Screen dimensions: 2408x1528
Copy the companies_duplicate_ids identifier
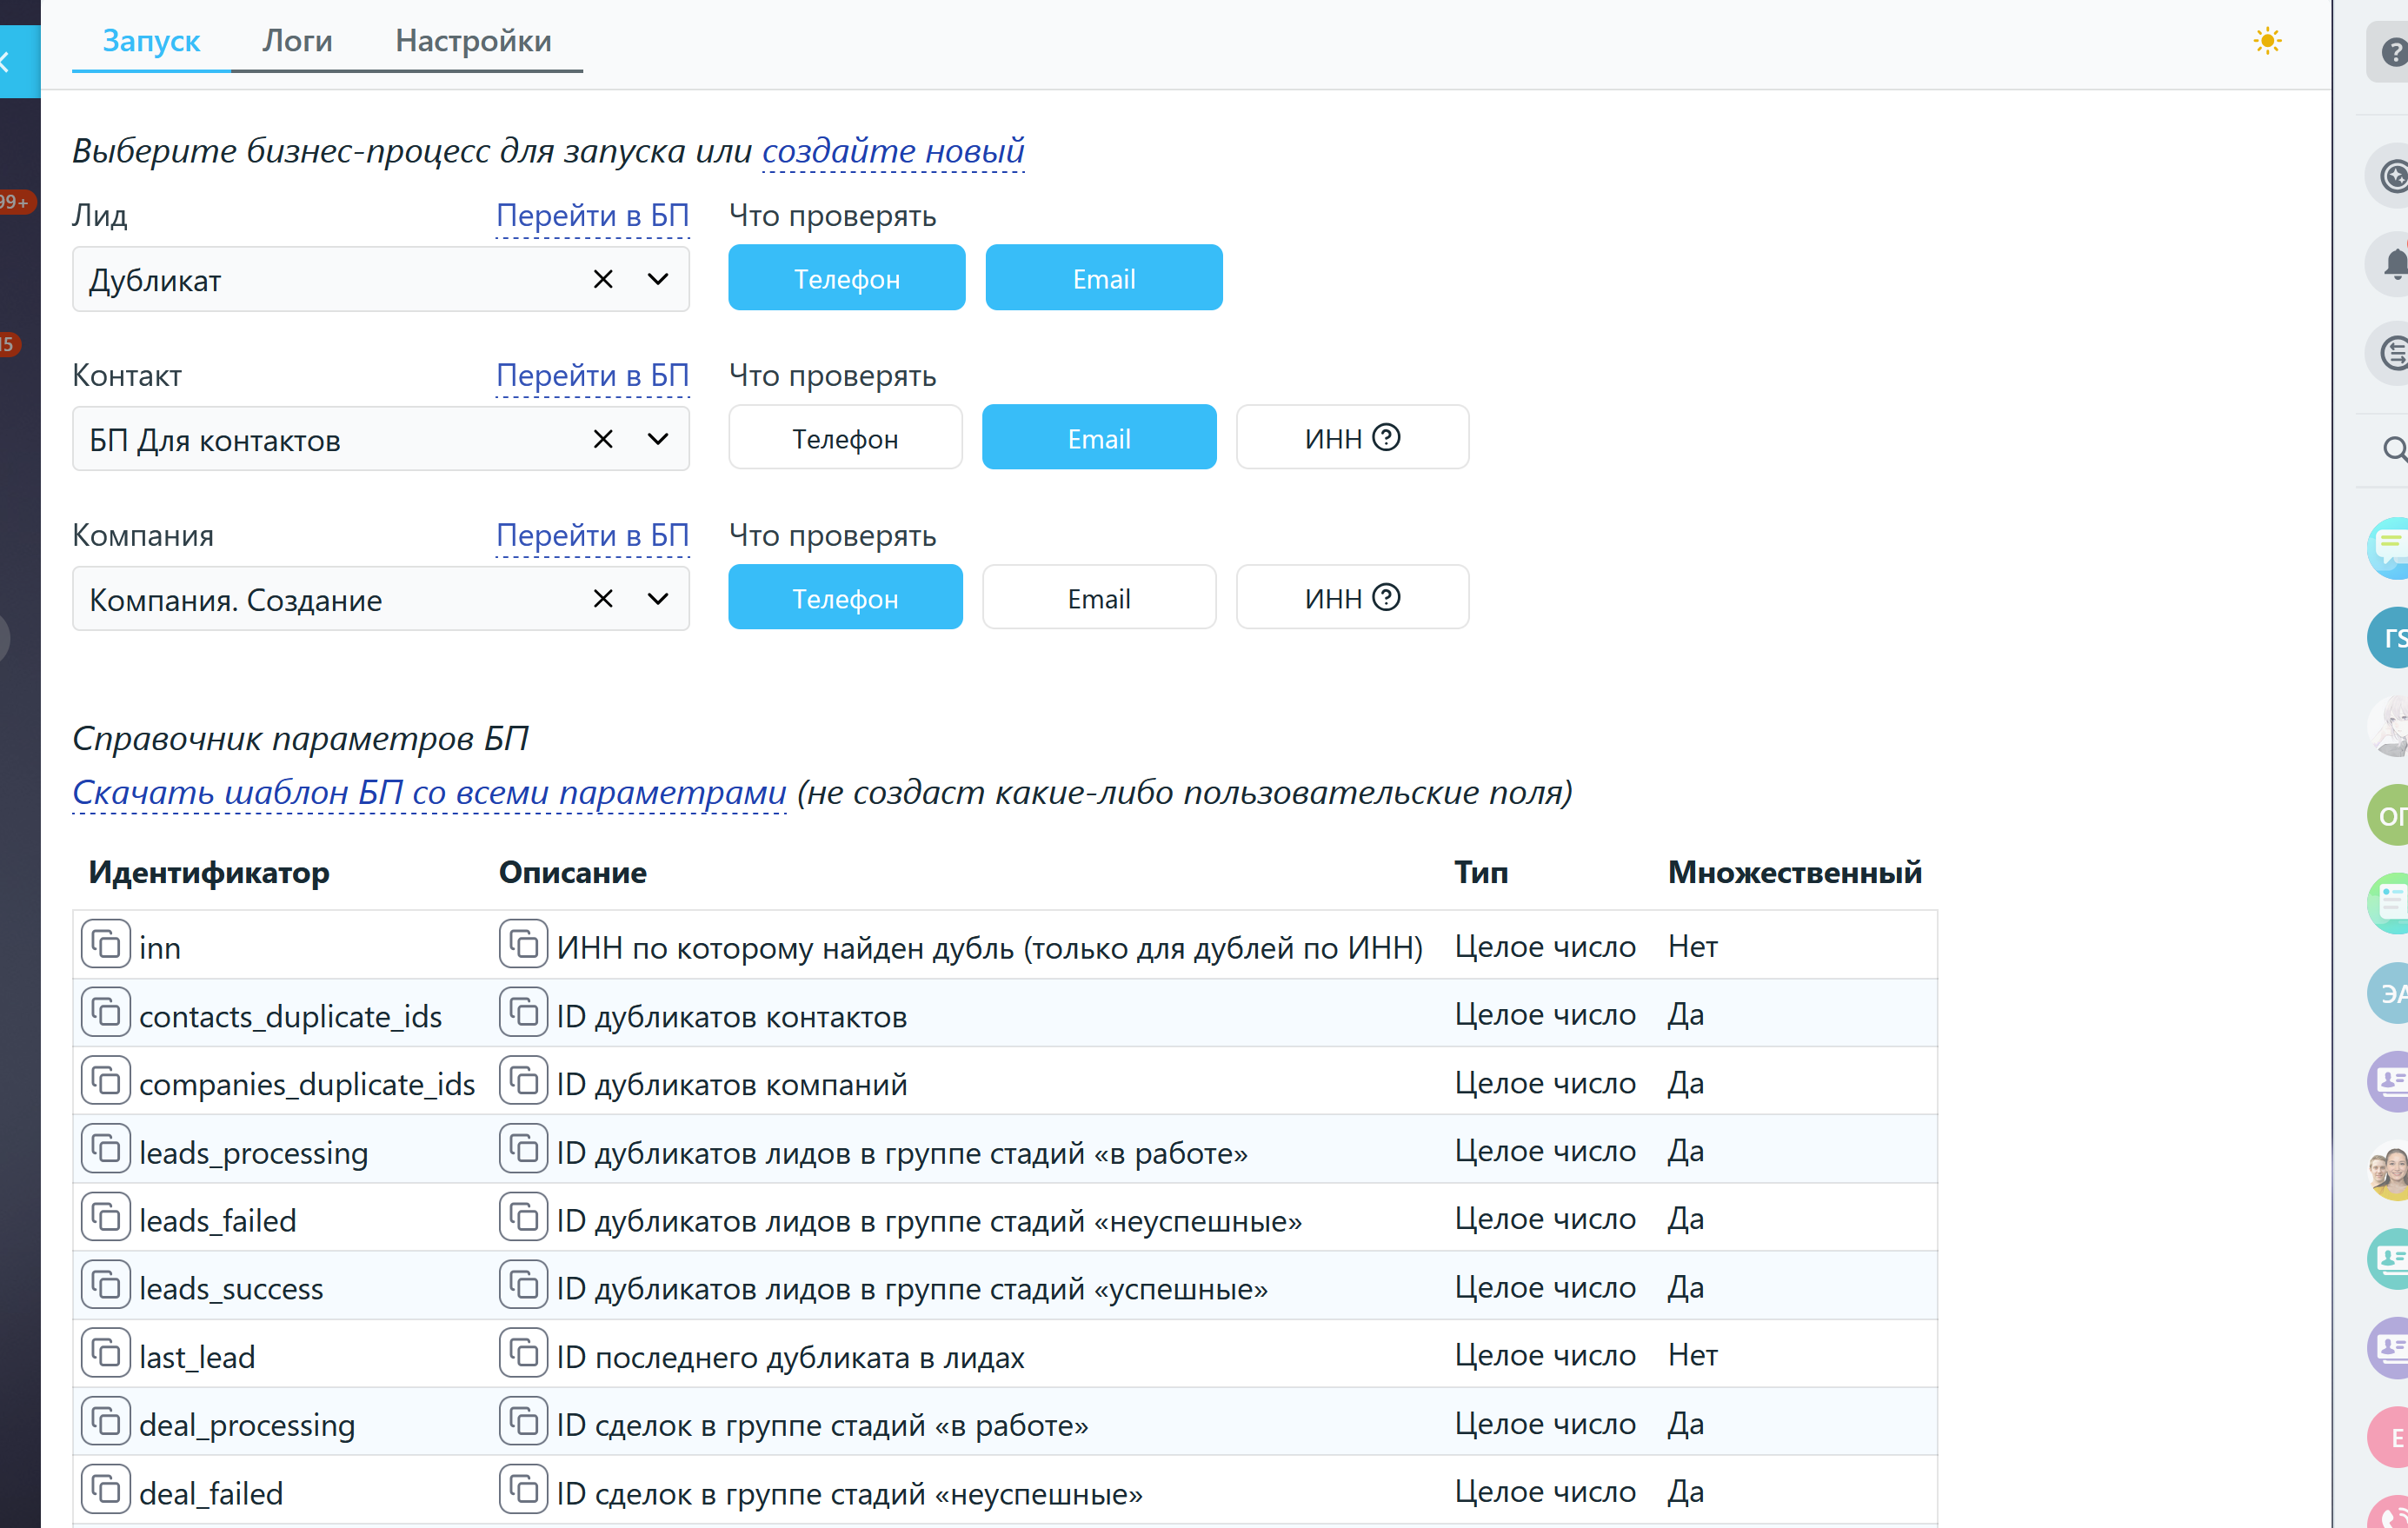pyautogui.click(x=105, y=1082)
